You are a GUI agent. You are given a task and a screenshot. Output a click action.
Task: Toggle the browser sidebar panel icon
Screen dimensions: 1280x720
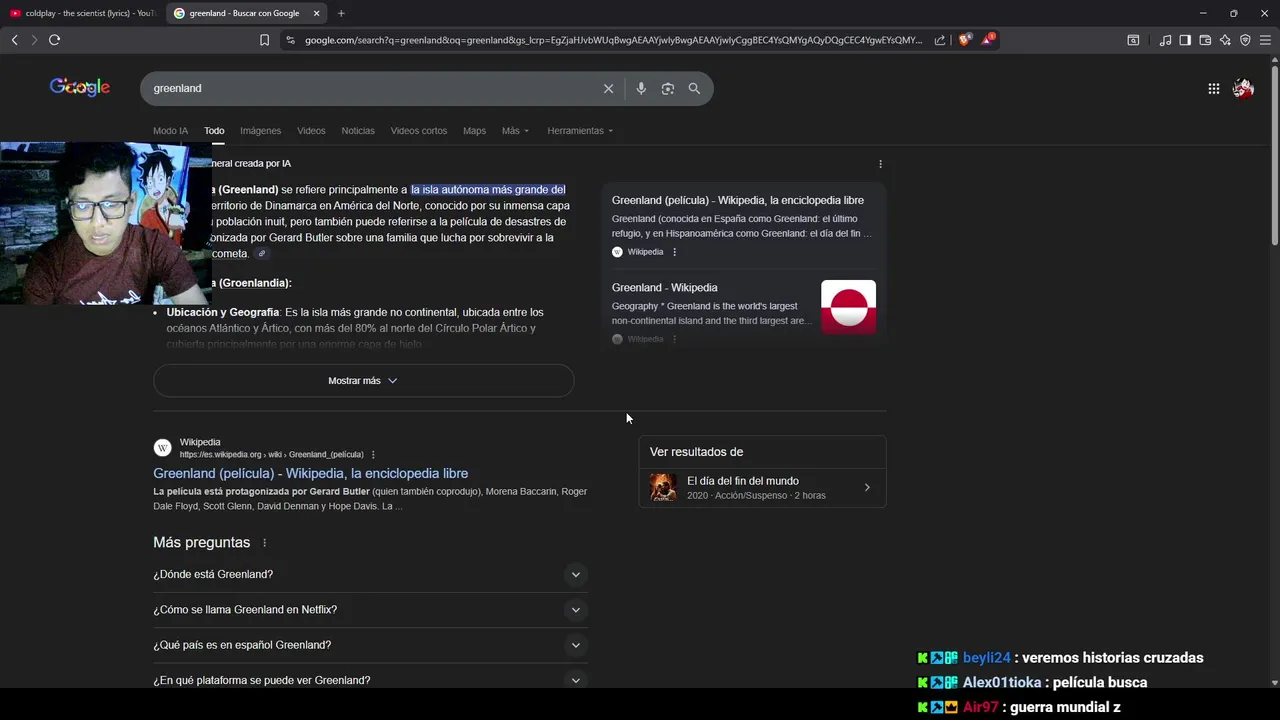click(x=1185, y=40)
